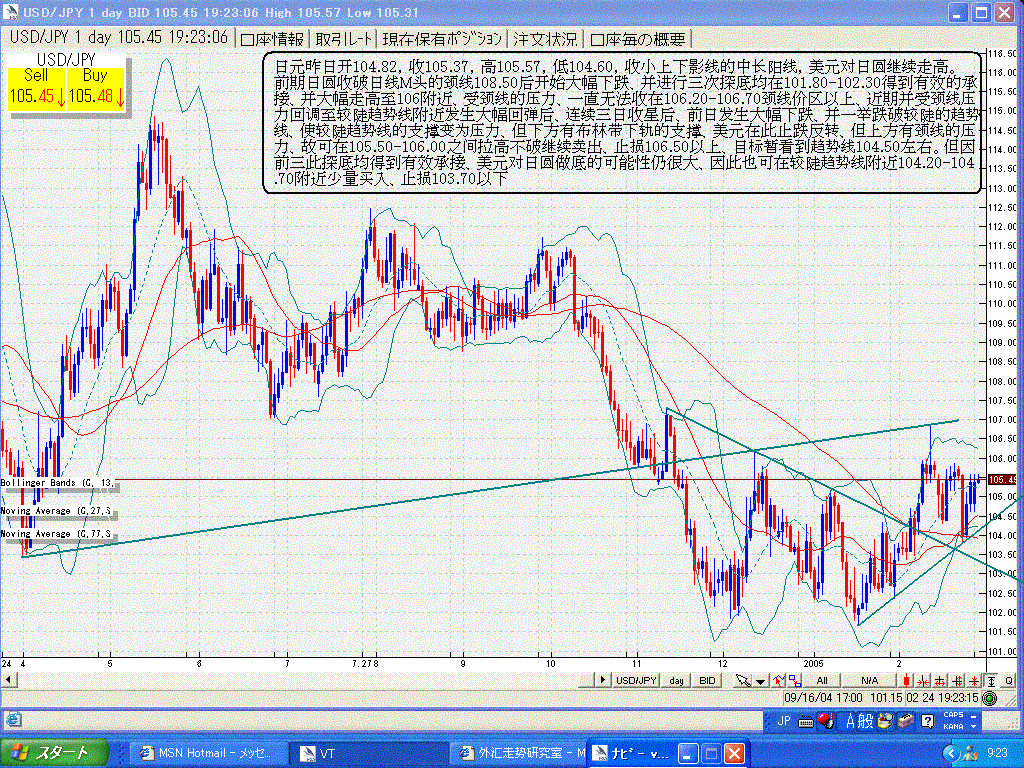Viewport: 1024px width, 768px height.
Task: Open the 取引レート tab
Action: click(344, 39)
